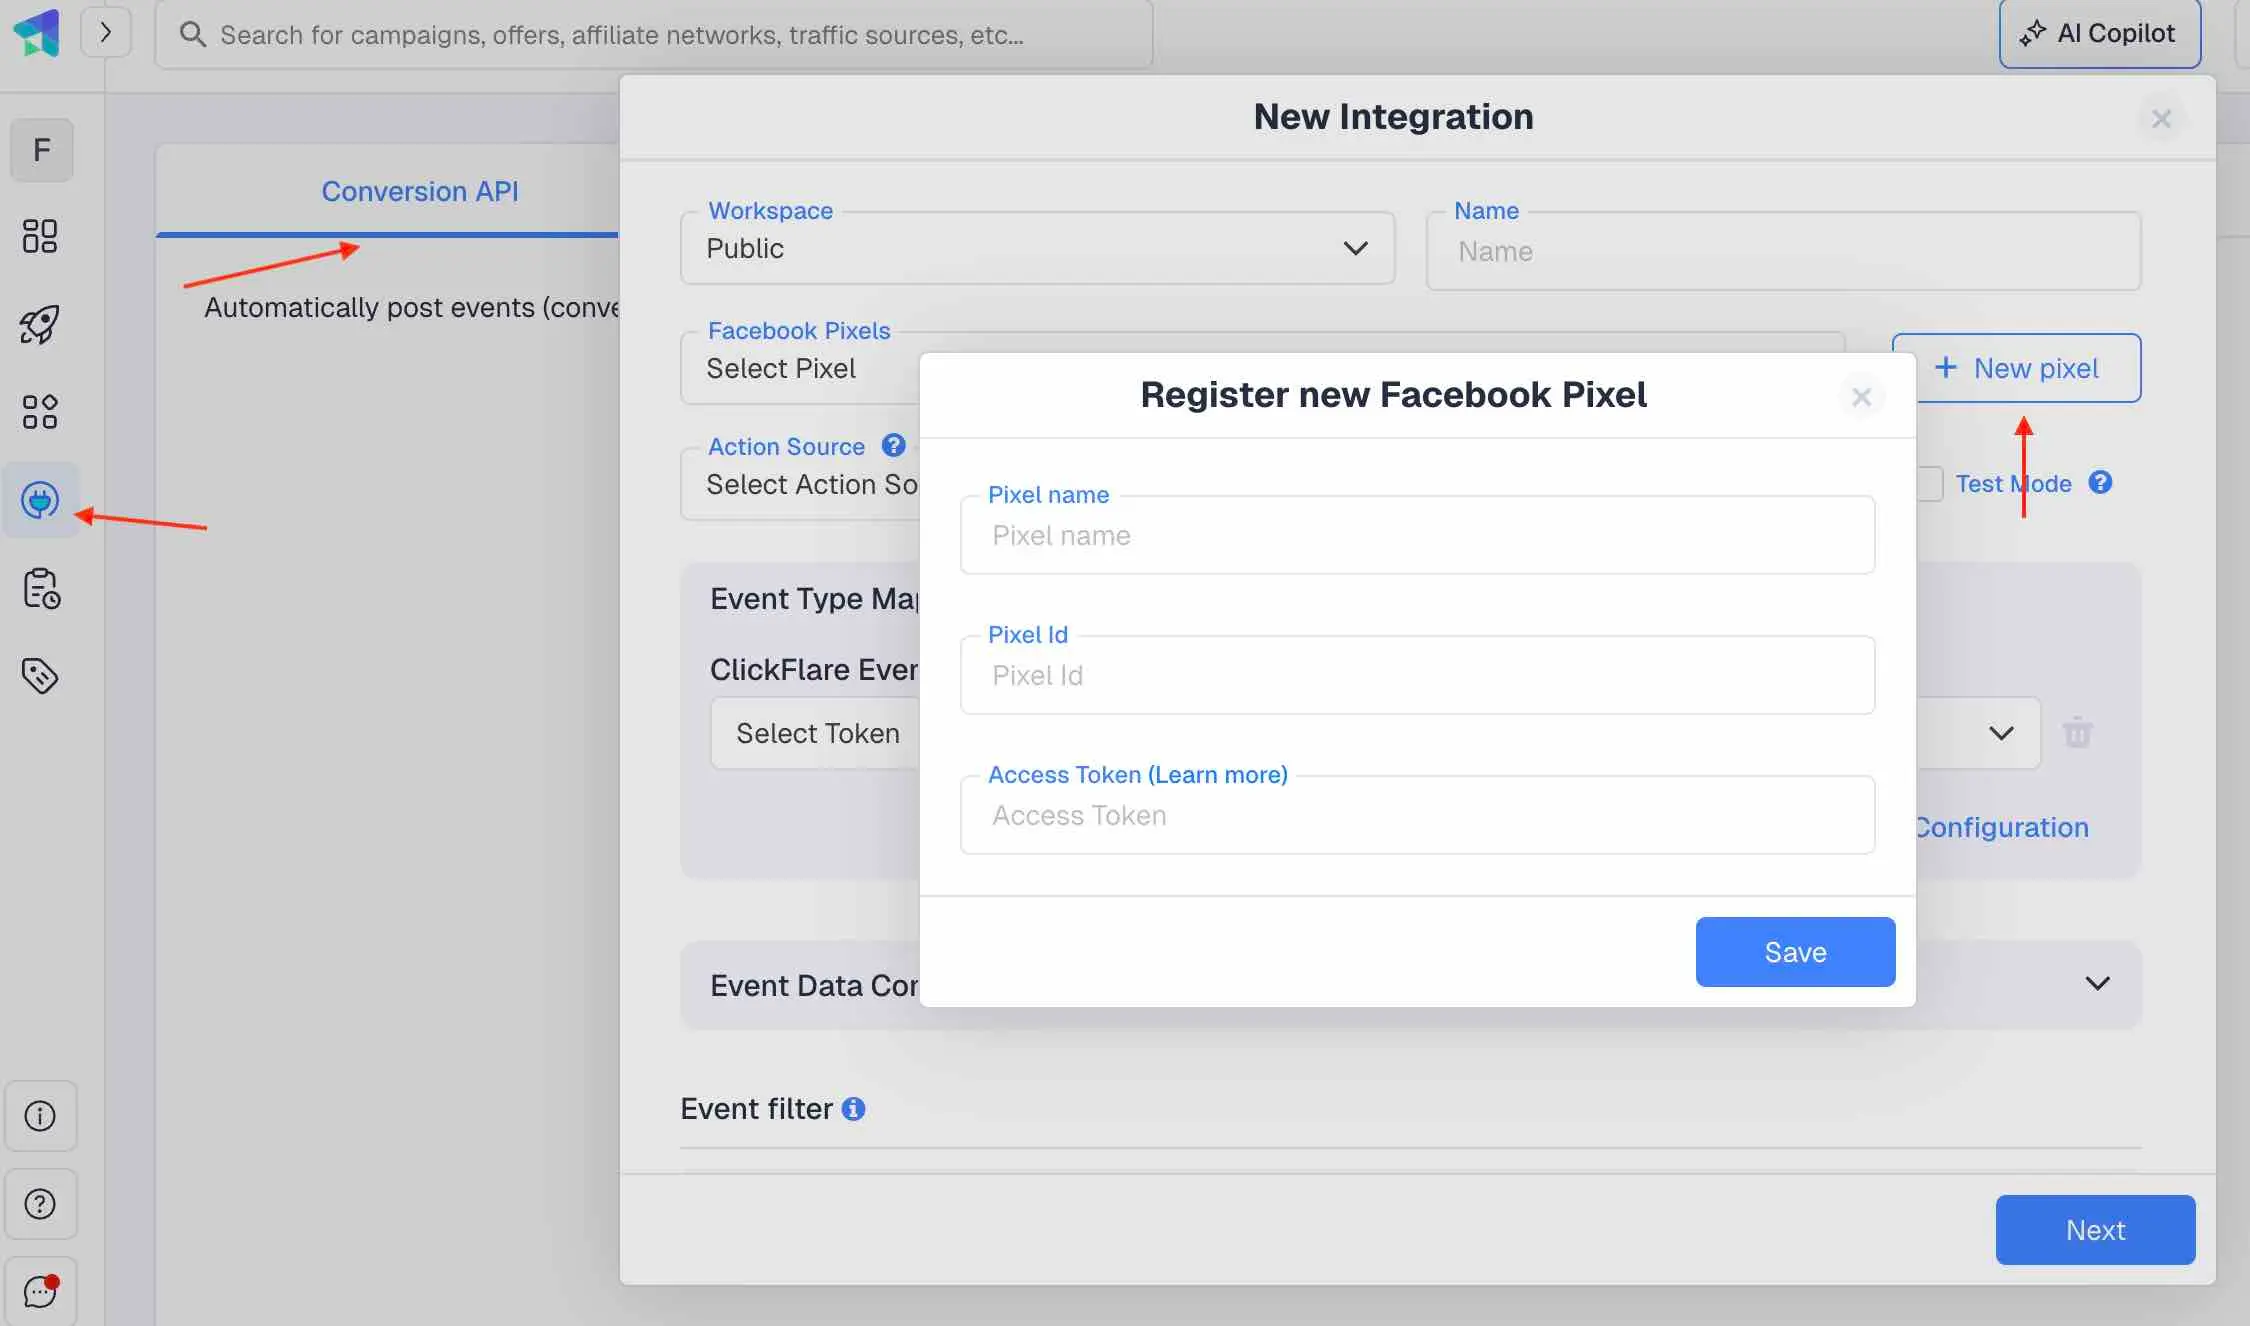Image resolution: width=2250 pixels, height=1326 pixels.
Task: Open the F workspace avatar
Action: click(41, 150)
